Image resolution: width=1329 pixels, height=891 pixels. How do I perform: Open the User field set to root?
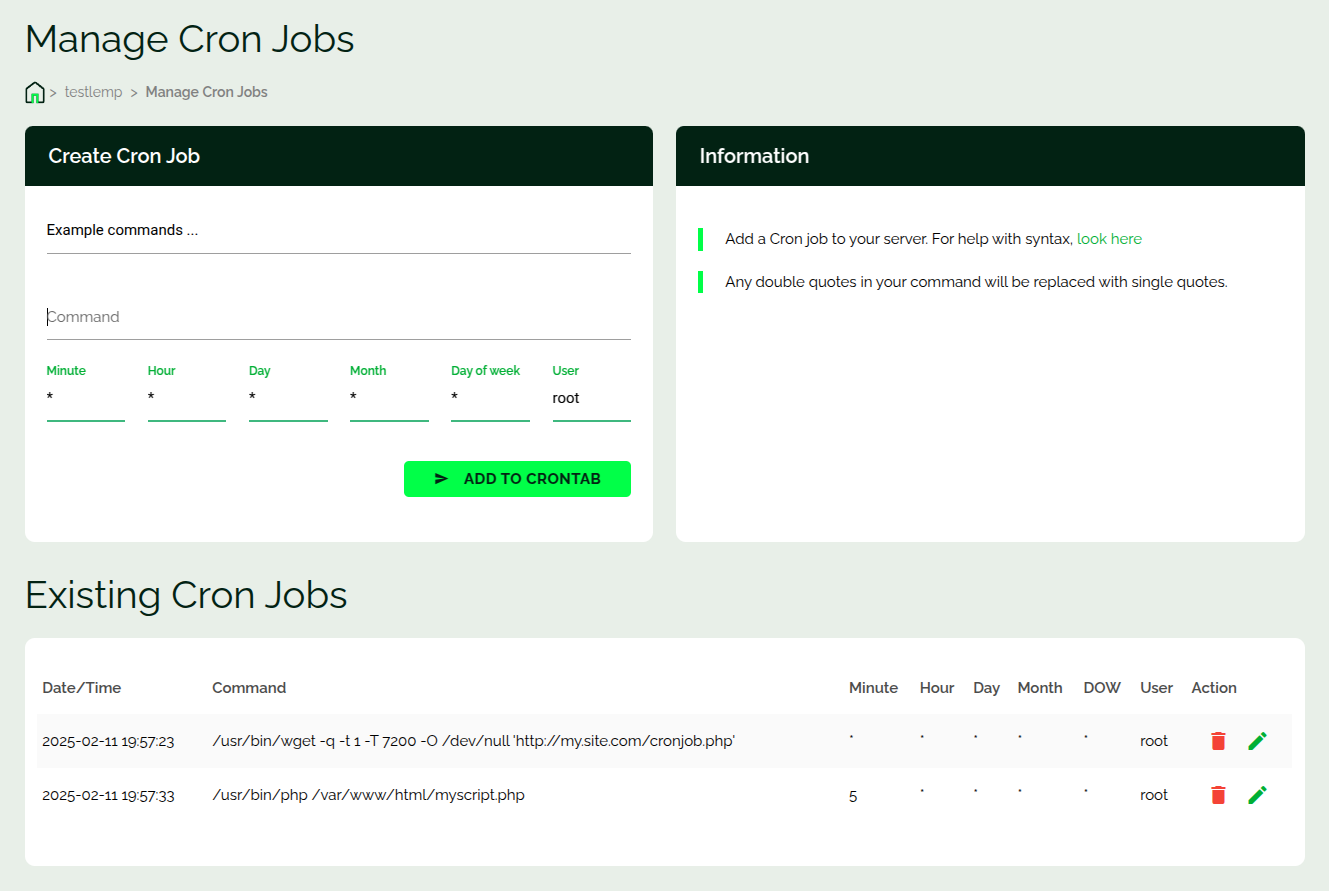(x=591, y=399)
